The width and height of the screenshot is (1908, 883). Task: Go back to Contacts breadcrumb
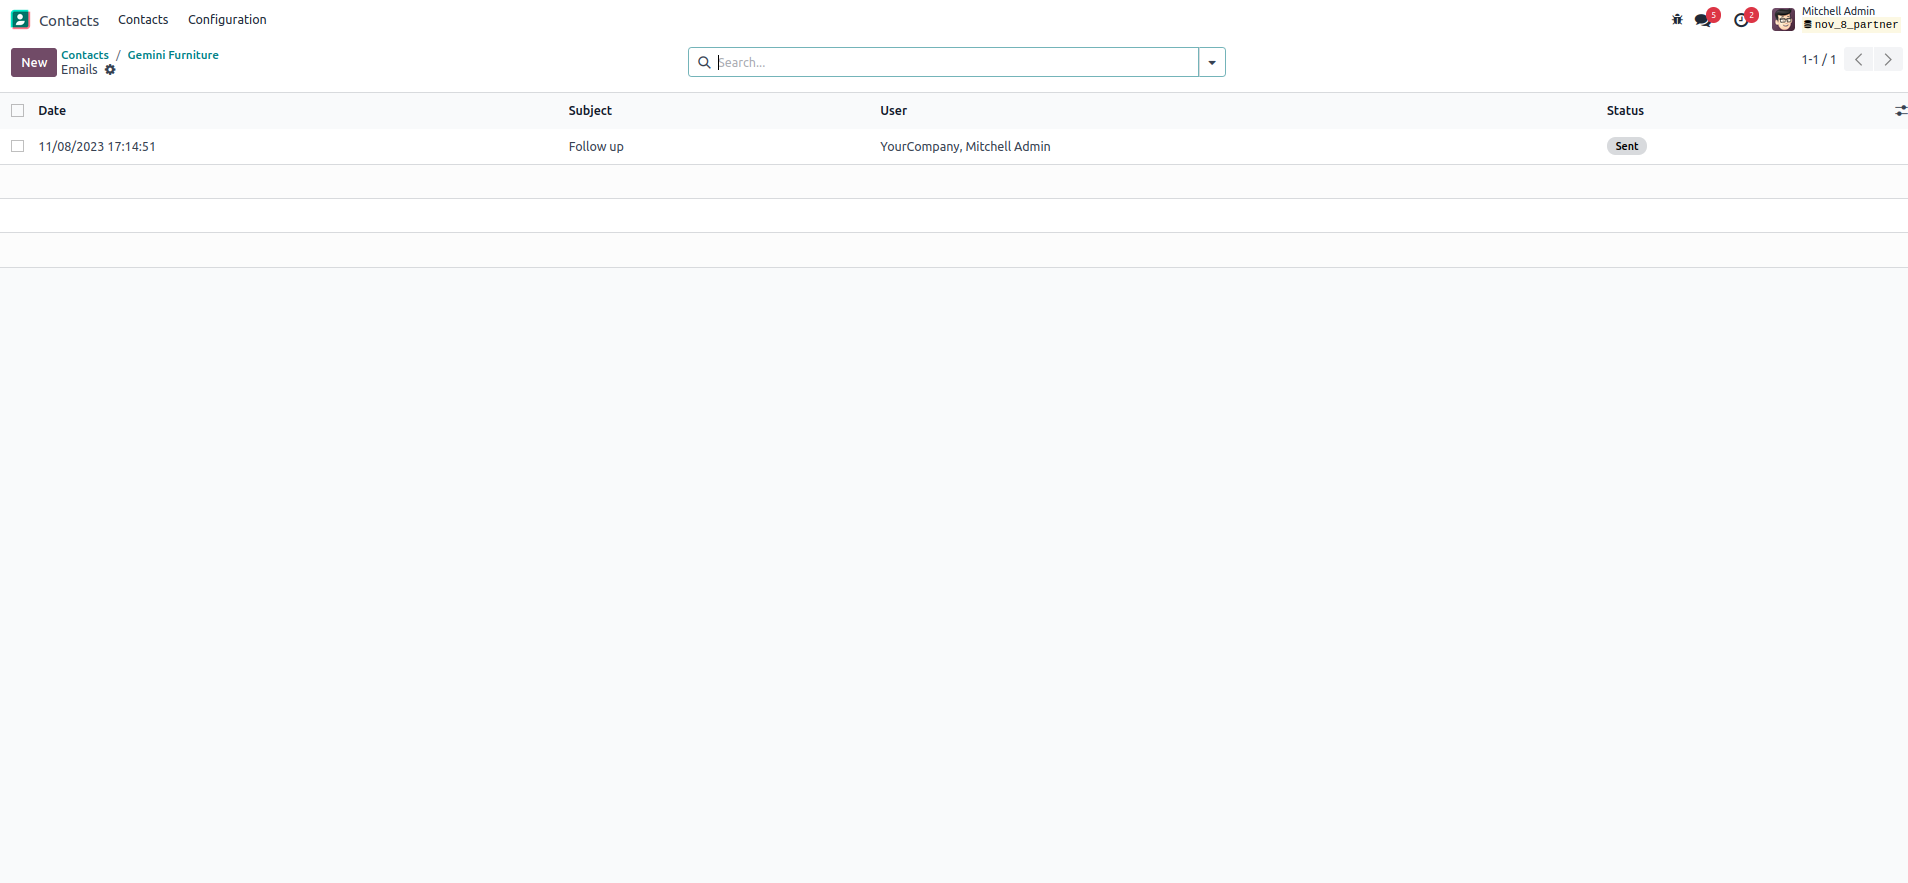click(x=85, y=55)
